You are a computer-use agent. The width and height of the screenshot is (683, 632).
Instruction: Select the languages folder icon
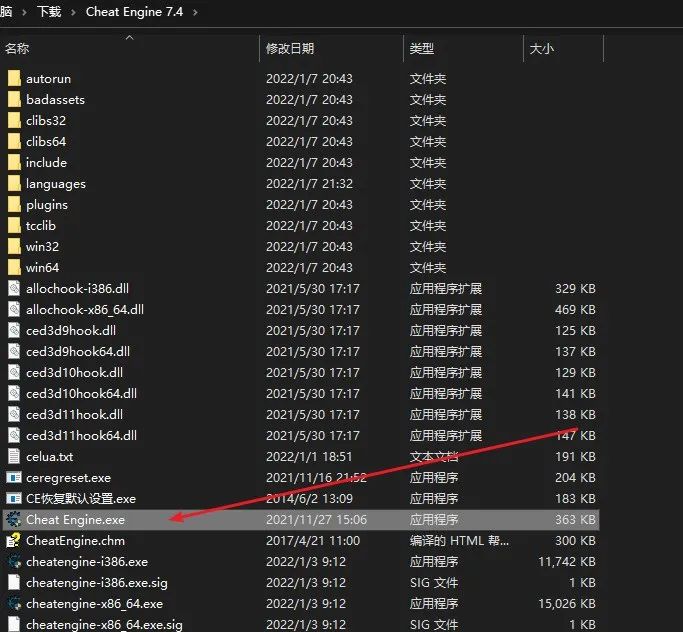(14, 183)
